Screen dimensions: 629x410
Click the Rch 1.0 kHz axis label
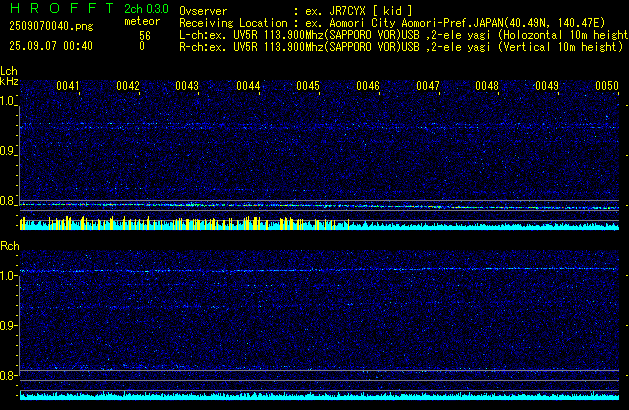[8, 276]
